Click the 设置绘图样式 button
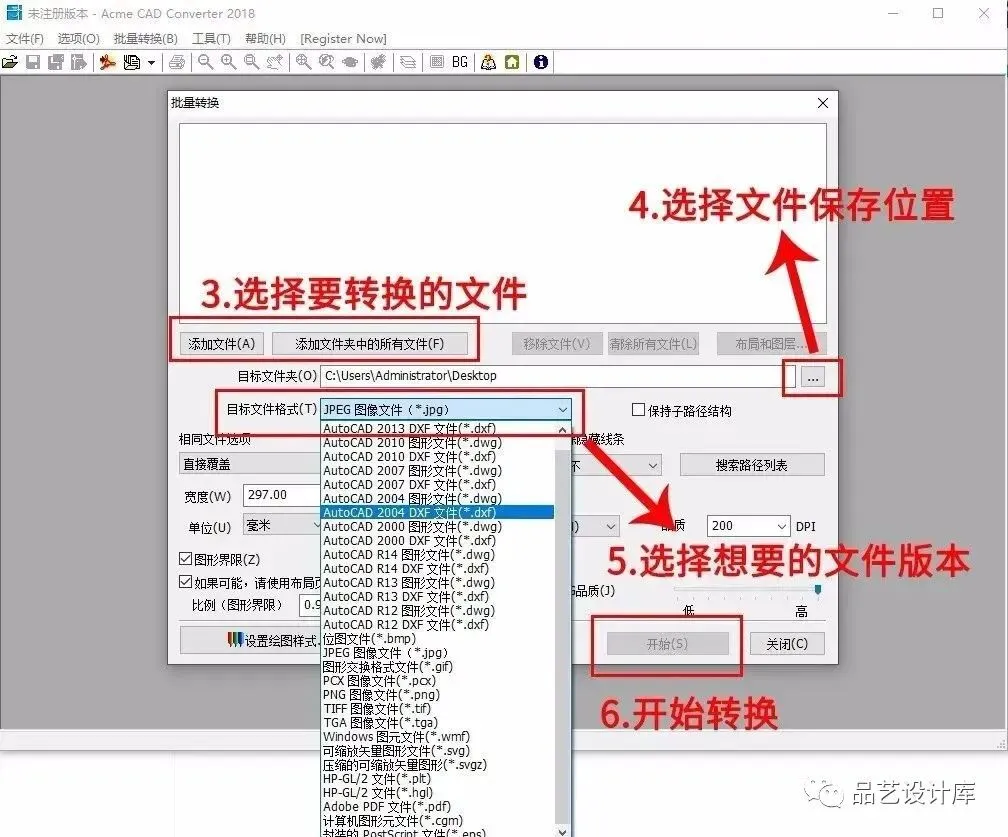This screenshot has height=837, width=1008. tap(251, 640)
